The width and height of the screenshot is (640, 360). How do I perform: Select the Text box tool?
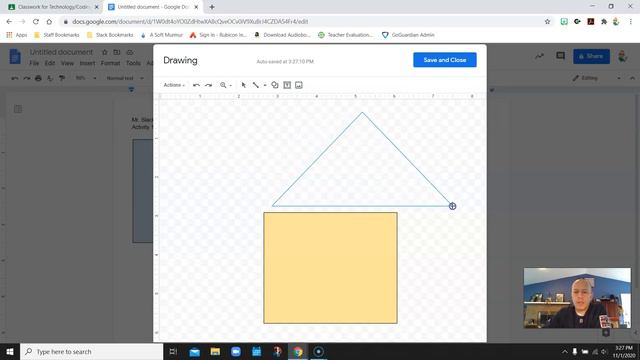[287, 85]
